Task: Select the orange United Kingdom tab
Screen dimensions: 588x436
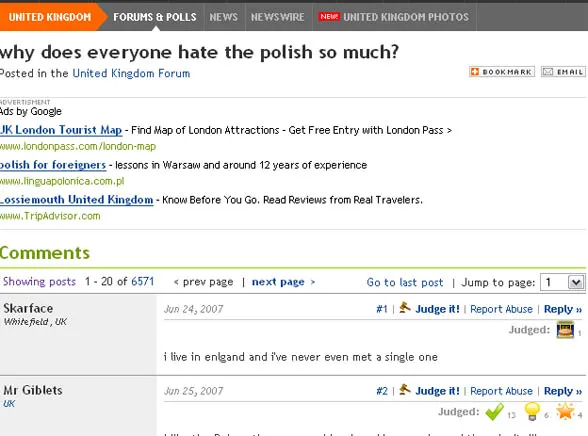Action: coord(50,17)
